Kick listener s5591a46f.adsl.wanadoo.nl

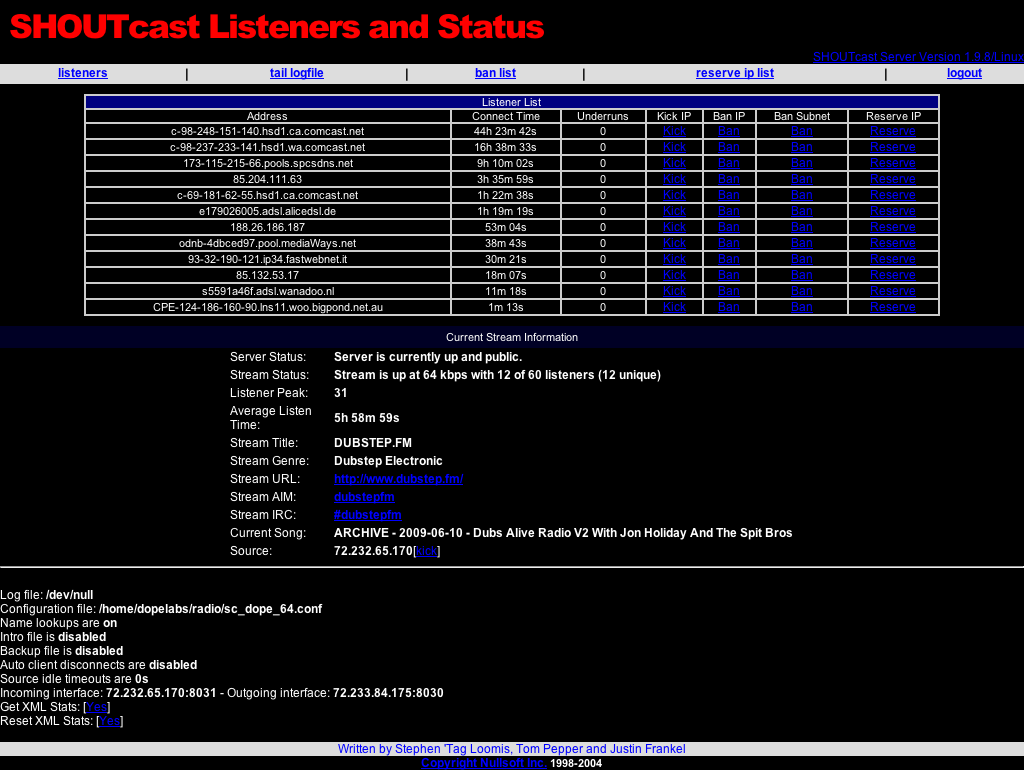tap(674, 291)
